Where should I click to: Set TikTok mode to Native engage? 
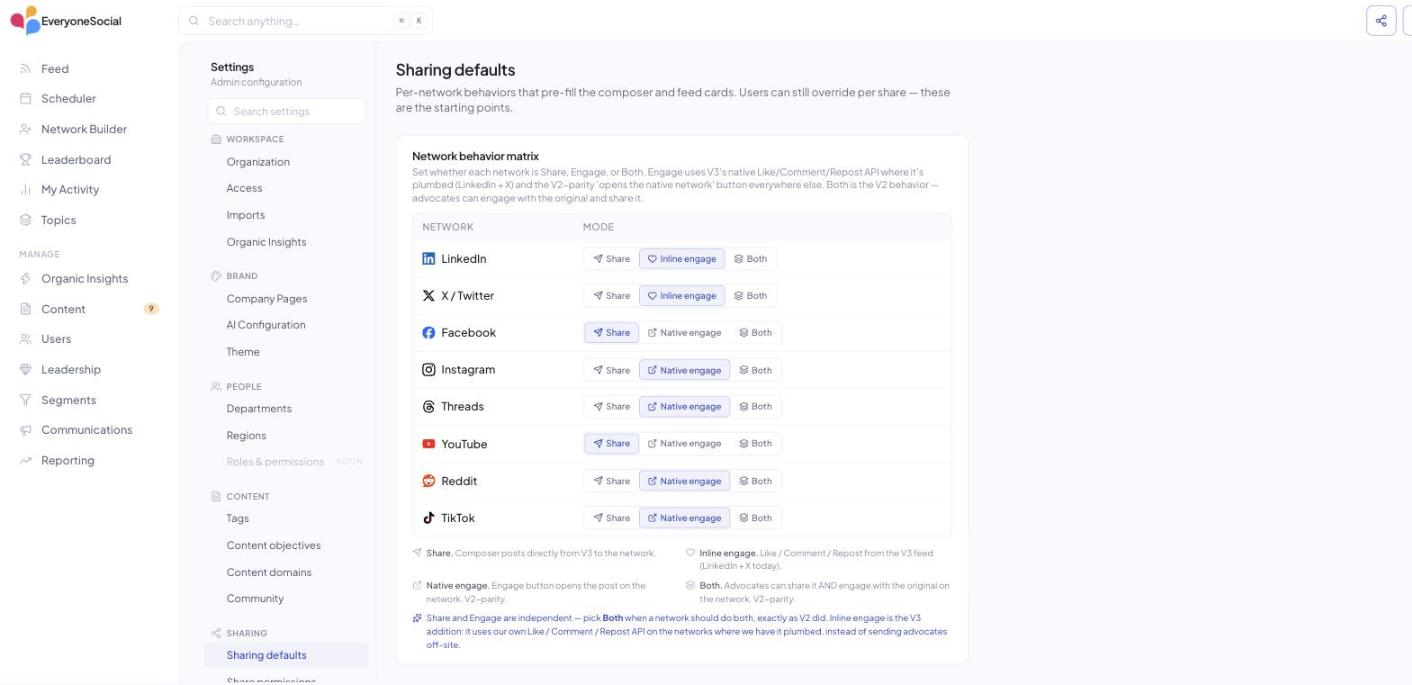(x=685, y=518)
